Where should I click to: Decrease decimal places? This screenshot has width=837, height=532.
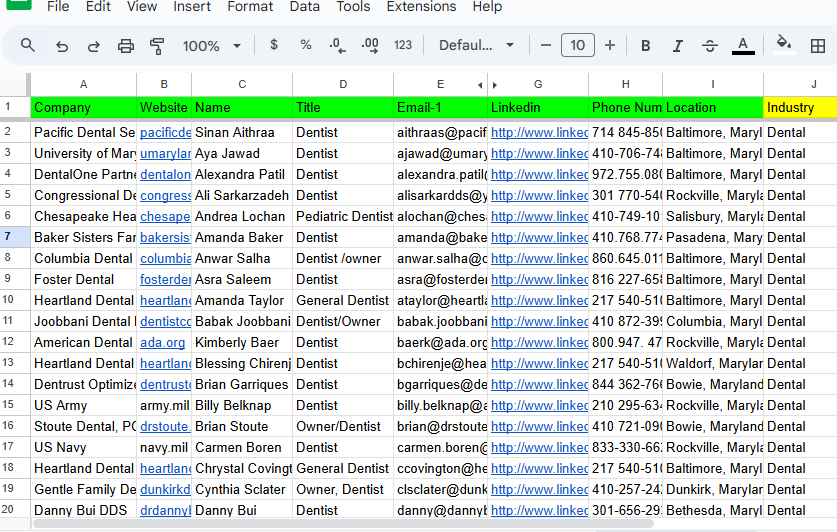click(x=337, y=45)
